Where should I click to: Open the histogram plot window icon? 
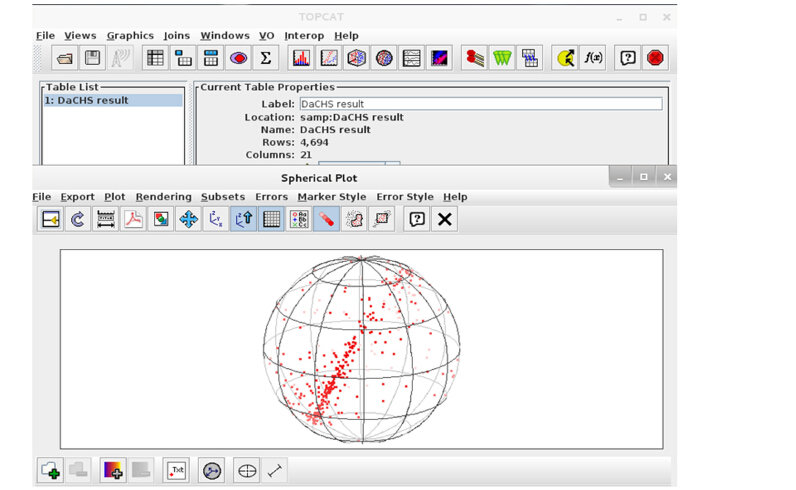(301, 59)
